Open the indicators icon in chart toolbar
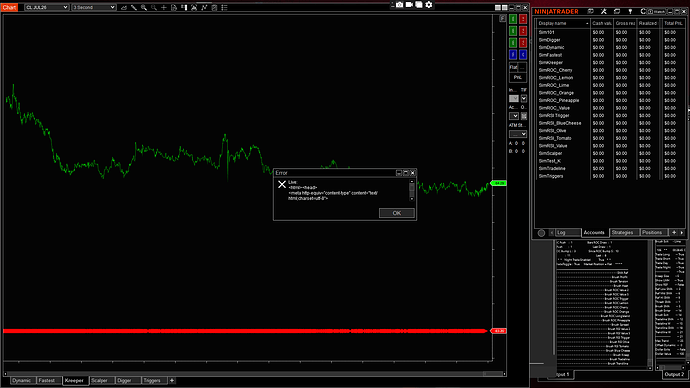The height and width of the screenshot is (388, 690). pos(194,7)
